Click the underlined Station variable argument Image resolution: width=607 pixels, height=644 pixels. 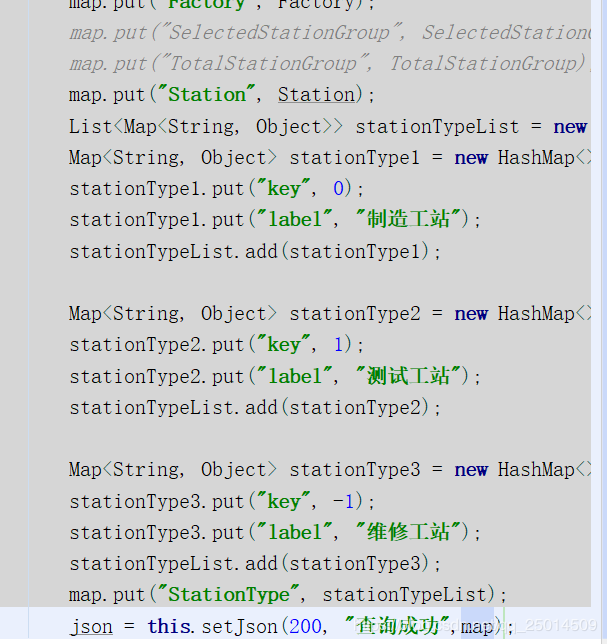pos(316,95)
